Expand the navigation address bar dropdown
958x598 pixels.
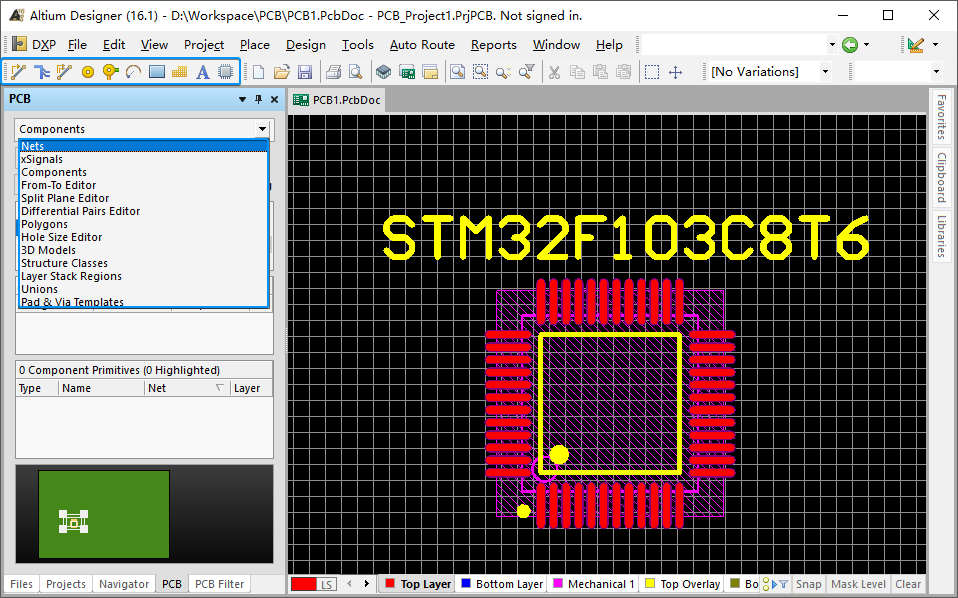pos(832,45)
